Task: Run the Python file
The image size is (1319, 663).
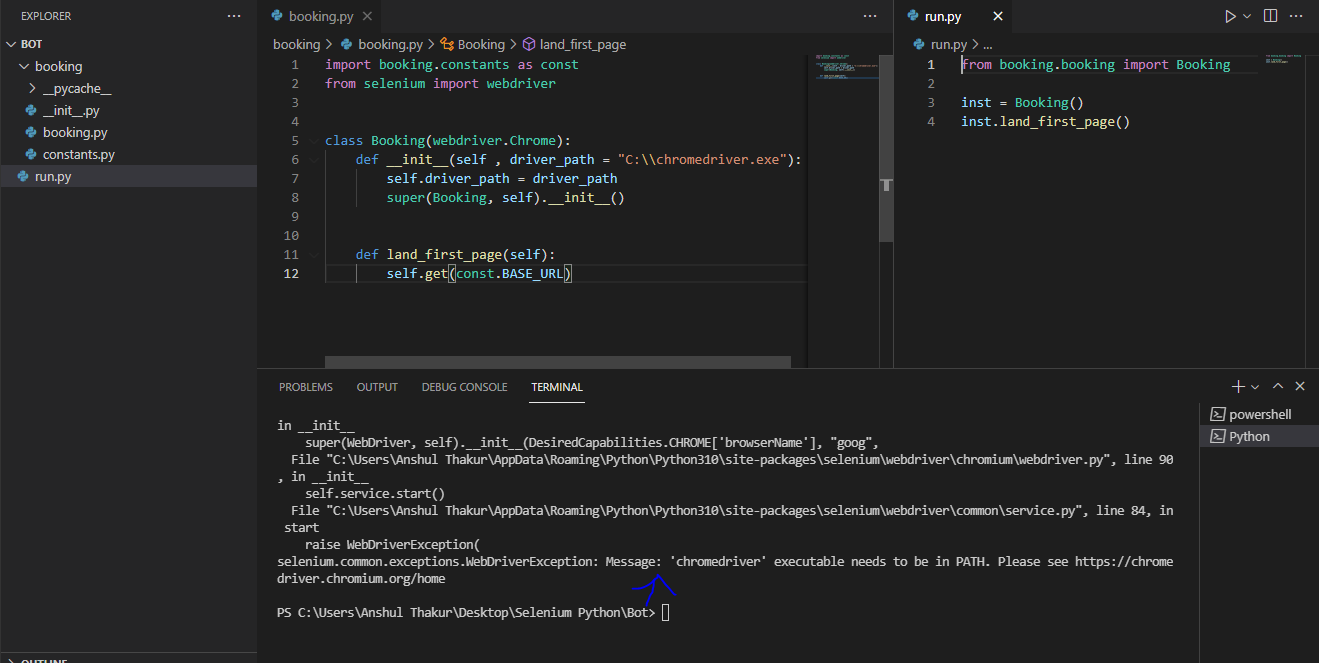Action: point(1230,16)
